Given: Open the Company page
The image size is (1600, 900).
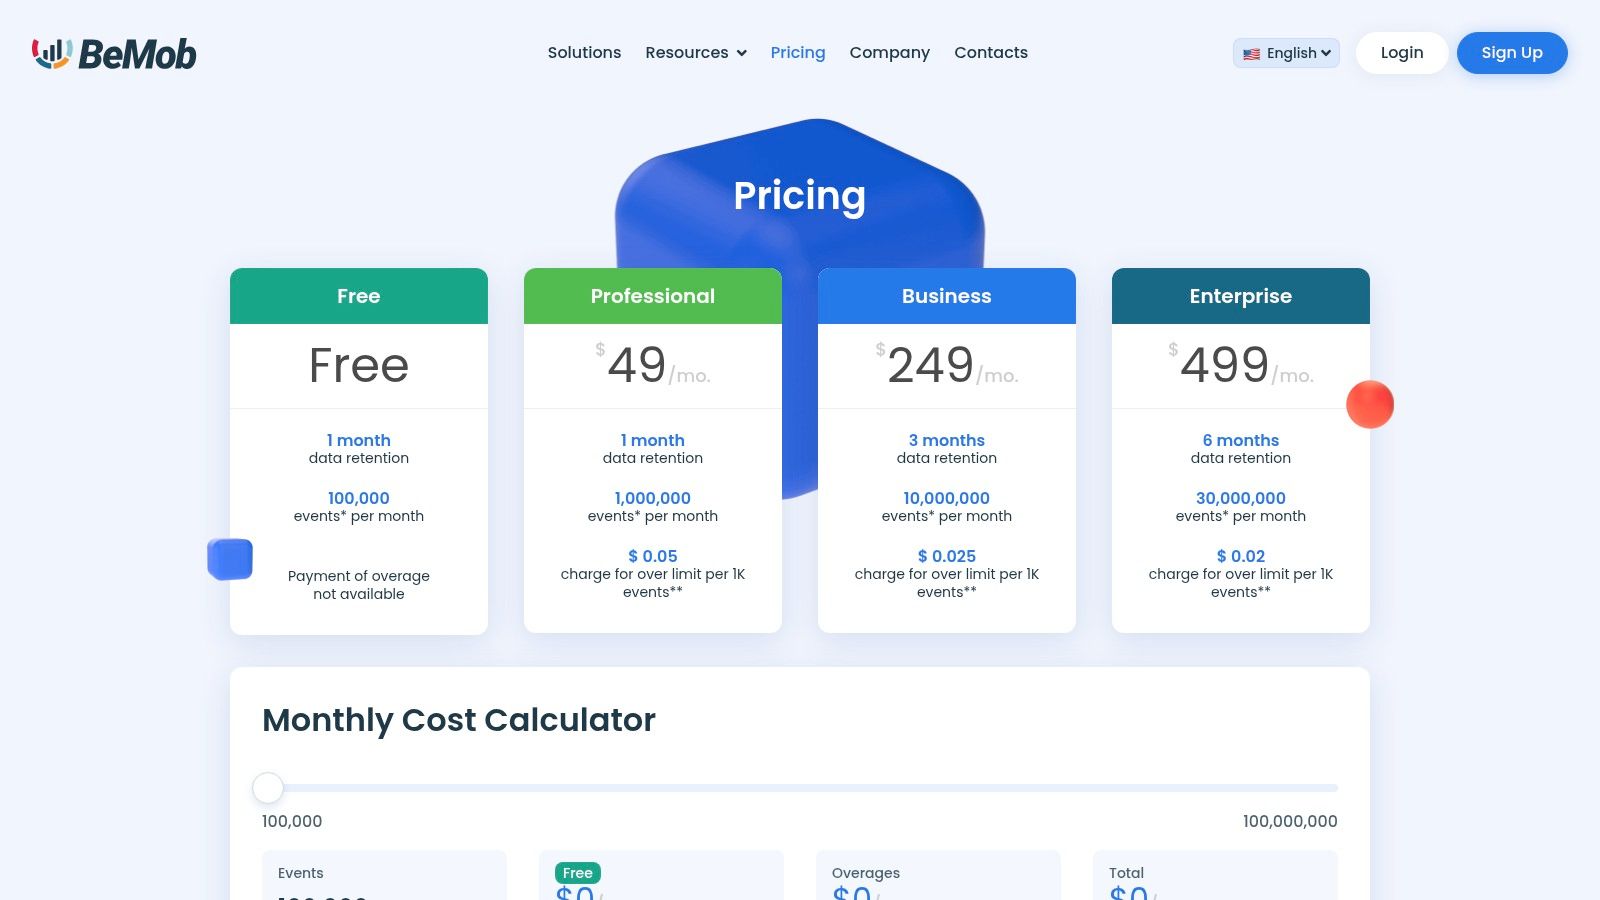Looking at the screenshot, I should pyautogui.click(x=889, y=52).
